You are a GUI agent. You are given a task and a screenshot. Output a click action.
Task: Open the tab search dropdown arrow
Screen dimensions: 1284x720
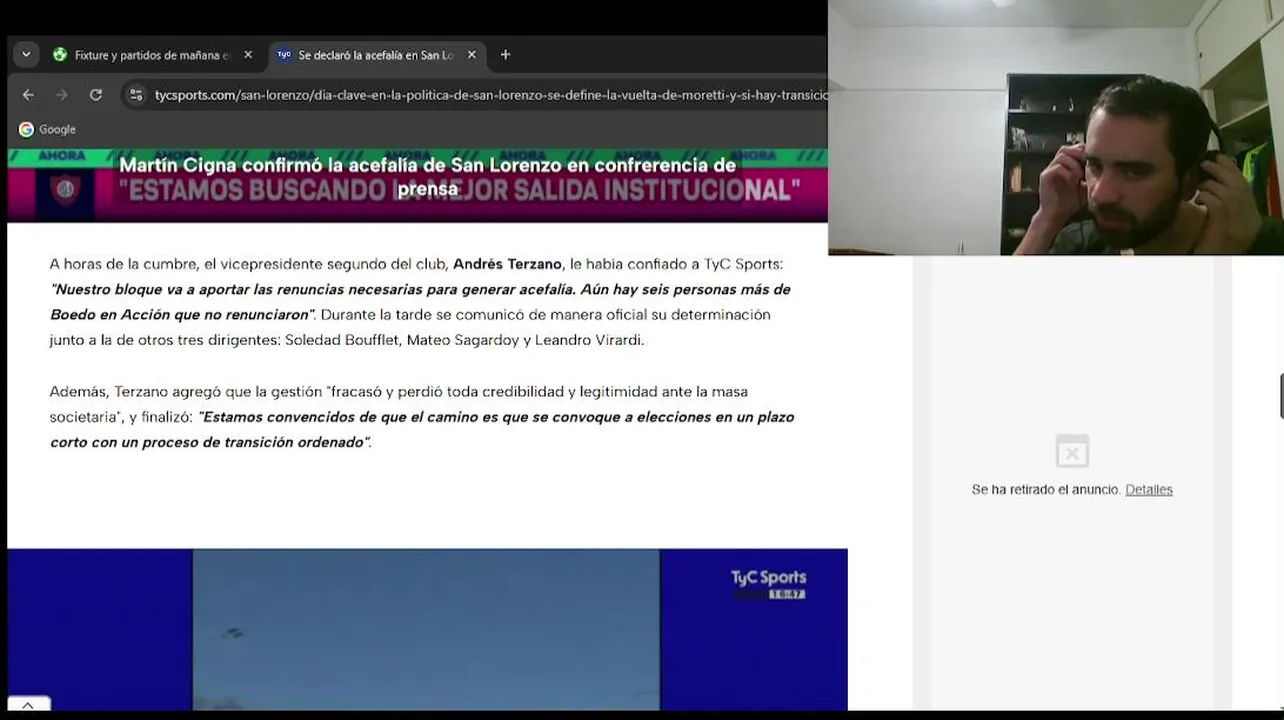(26, 55)
